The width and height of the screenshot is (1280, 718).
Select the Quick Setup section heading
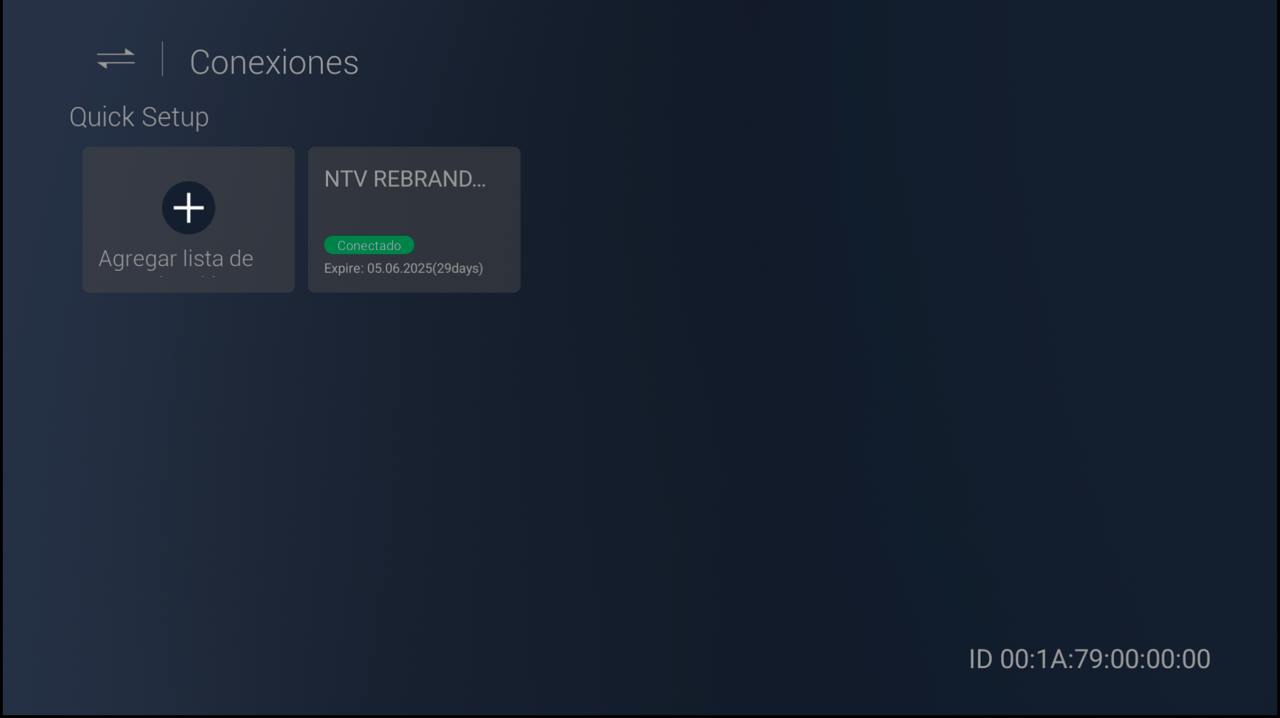coord(139,117)
